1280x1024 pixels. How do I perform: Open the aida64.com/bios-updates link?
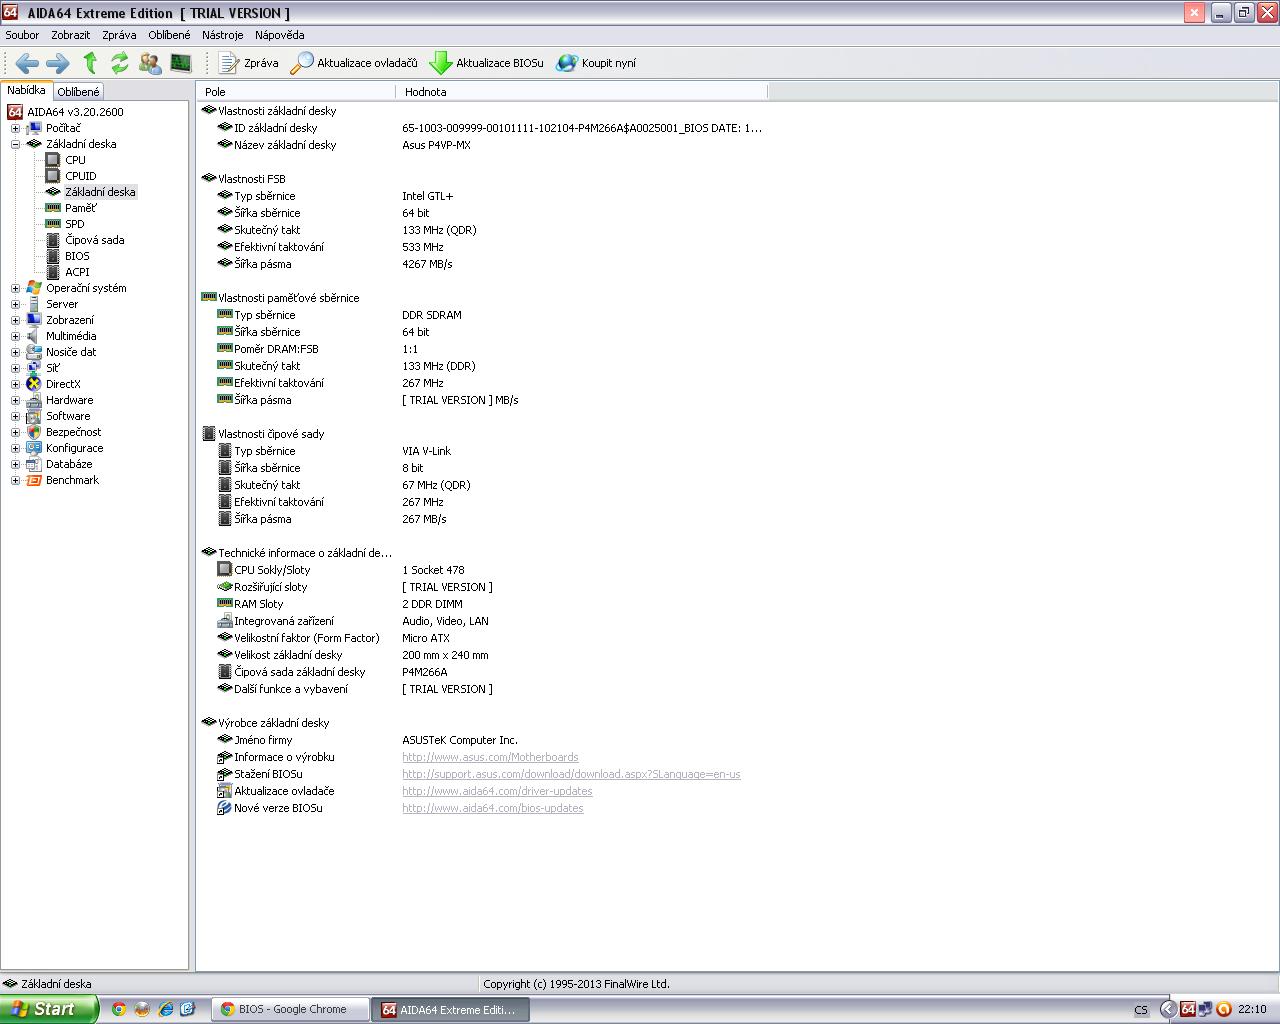pos(492,808)
